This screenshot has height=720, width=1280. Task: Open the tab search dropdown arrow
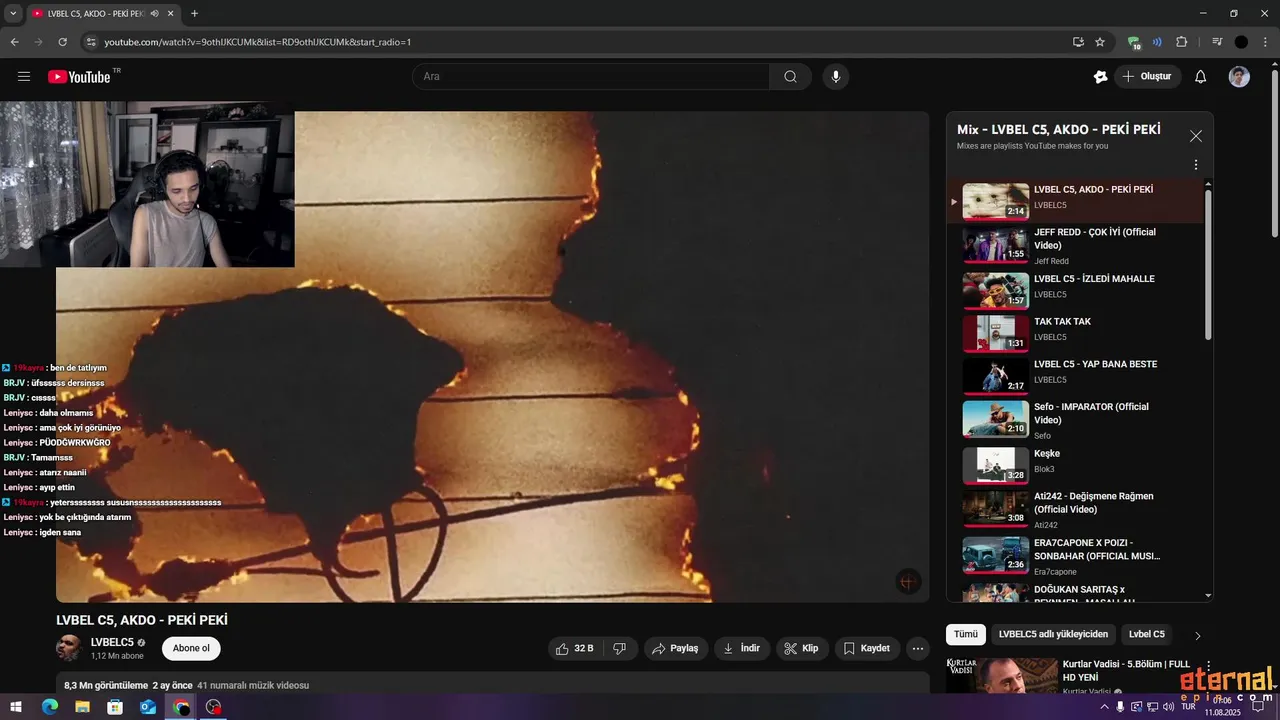(13, 13)
